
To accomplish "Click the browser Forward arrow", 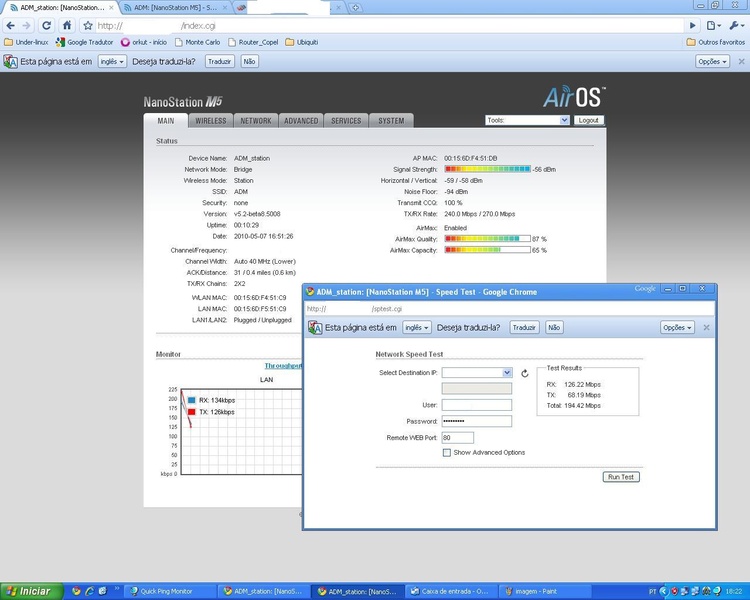I will (x=27, y=25).
